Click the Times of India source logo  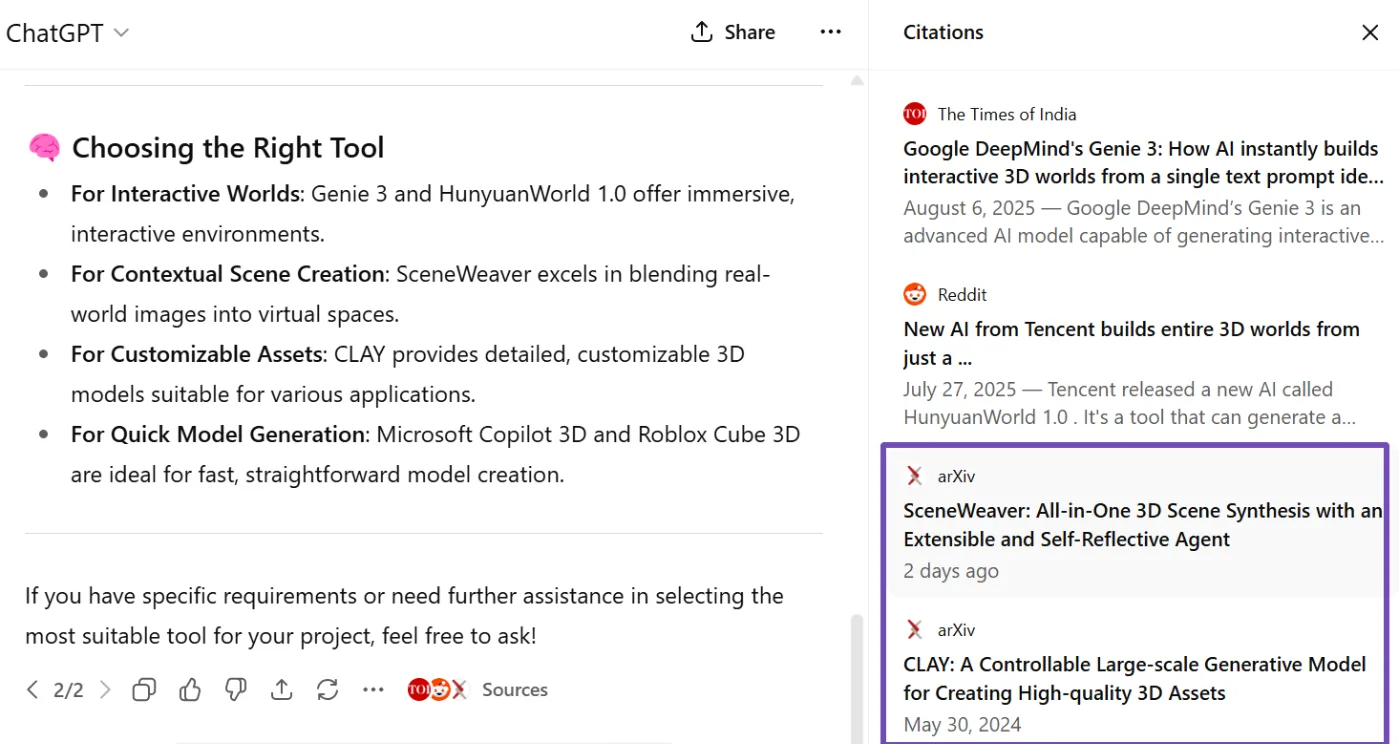coord(914,114)
